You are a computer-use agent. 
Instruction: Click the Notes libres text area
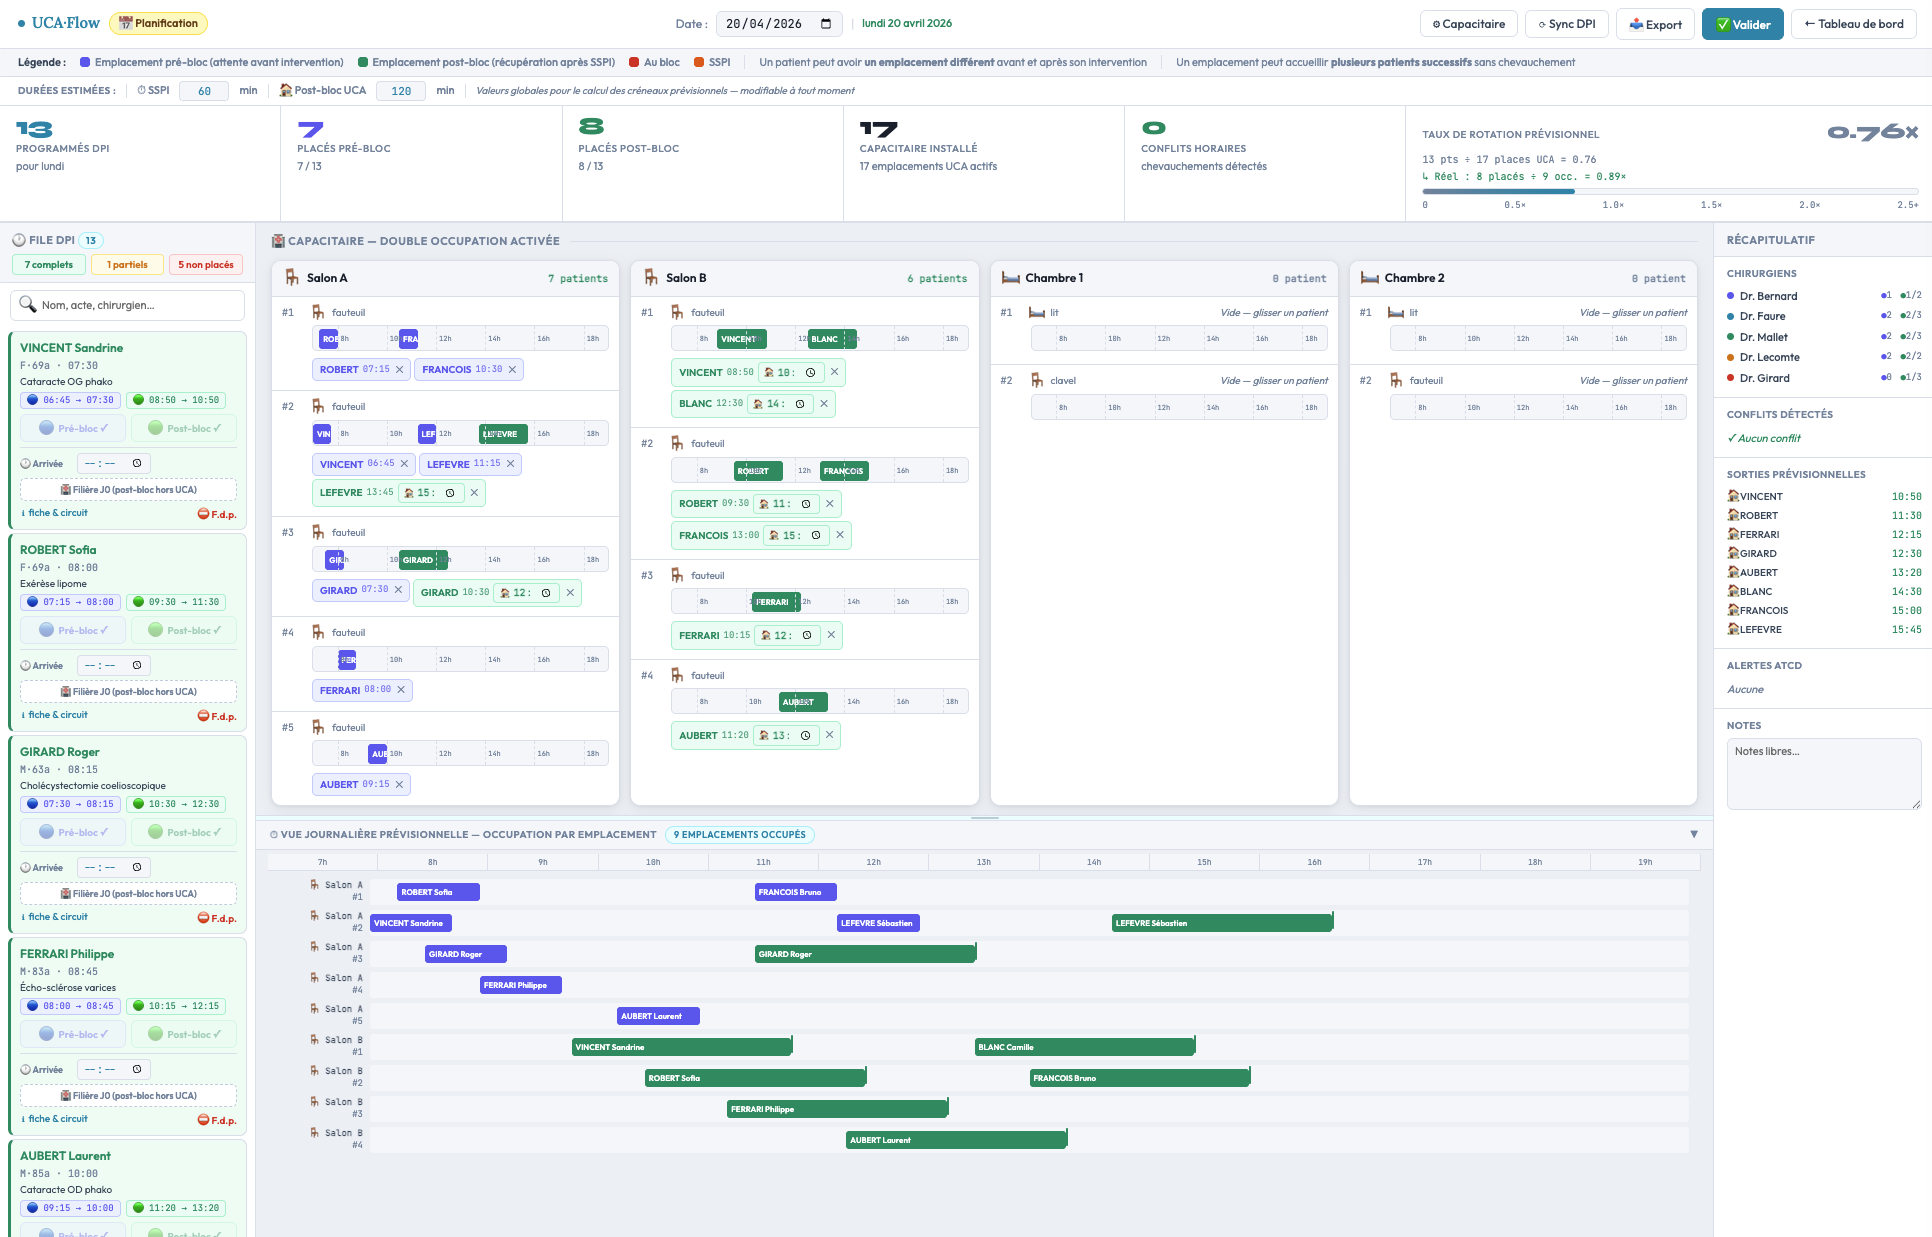(x=1824, y=774)
